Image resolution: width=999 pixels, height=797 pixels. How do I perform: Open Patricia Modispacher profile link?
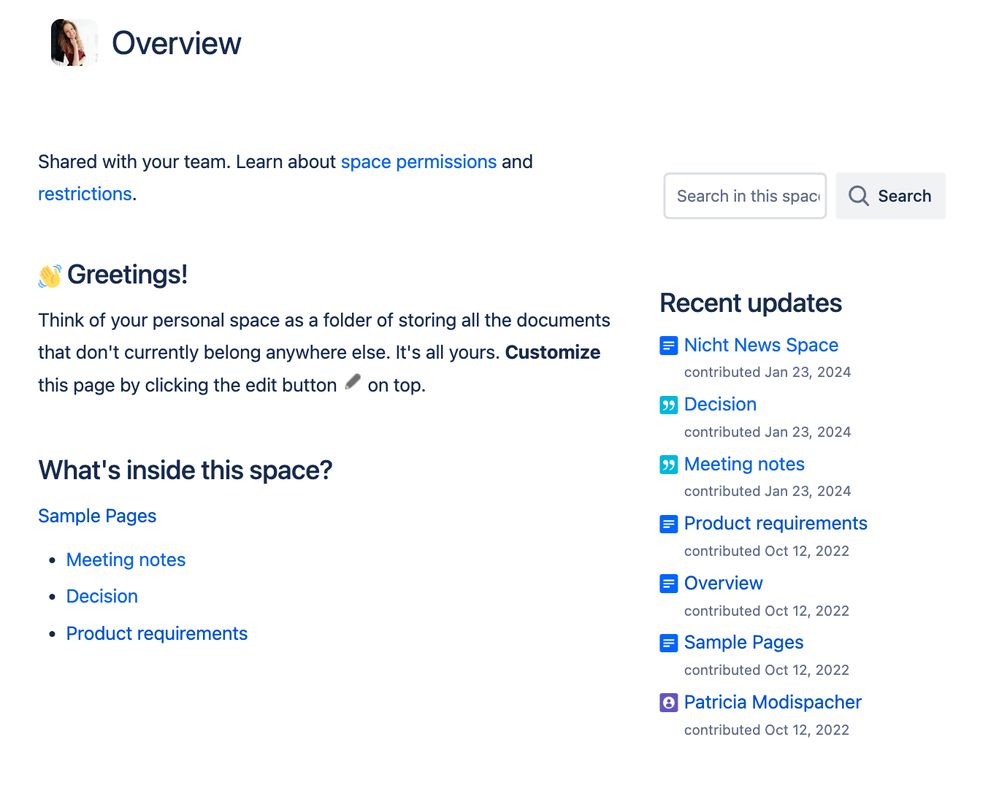(x=772, y=702)
